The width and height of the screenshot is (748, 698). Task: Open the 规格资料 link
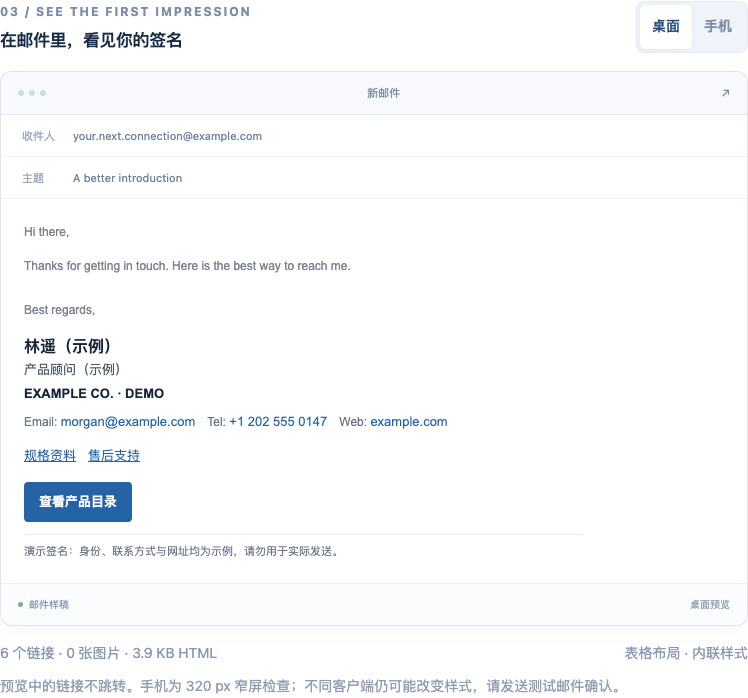pyautogui.click(x=50, y=456)
